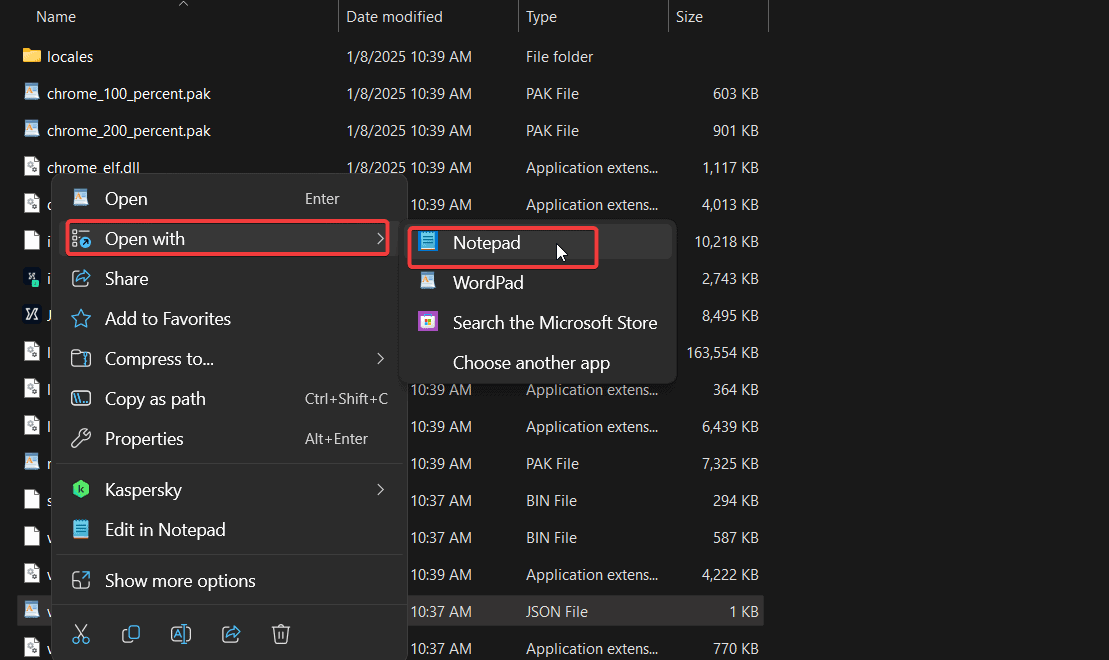
Task: Click the Open entry's file icon
Action: coord(81,198)
